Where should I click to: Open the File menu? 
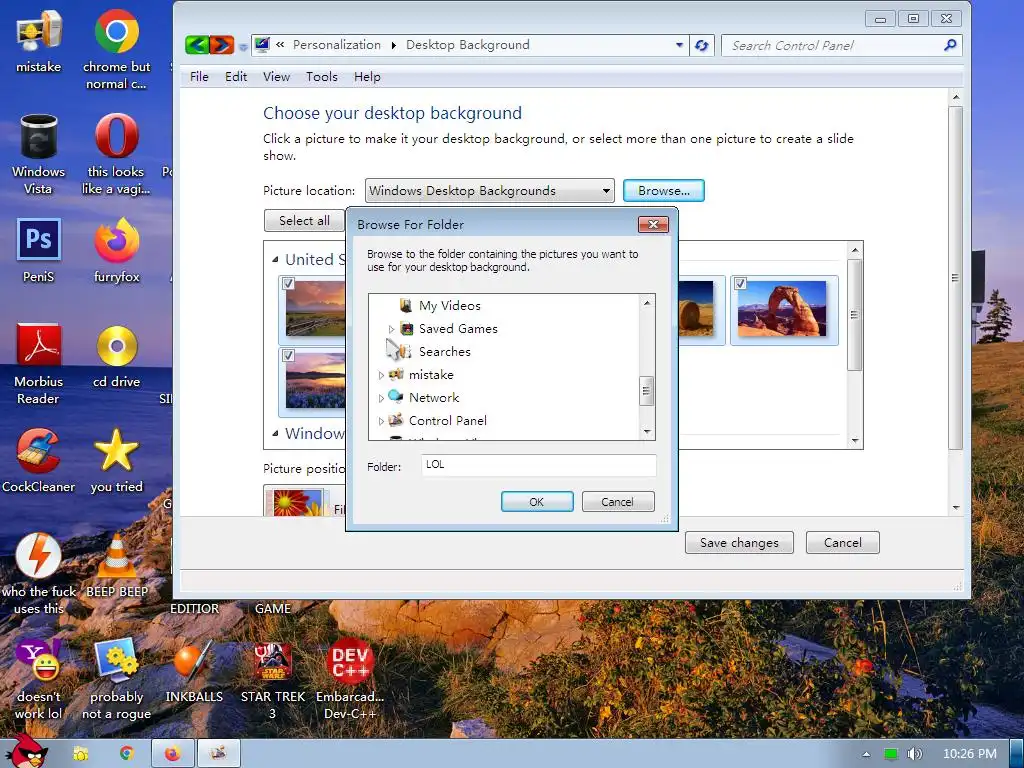pos(199,77)
